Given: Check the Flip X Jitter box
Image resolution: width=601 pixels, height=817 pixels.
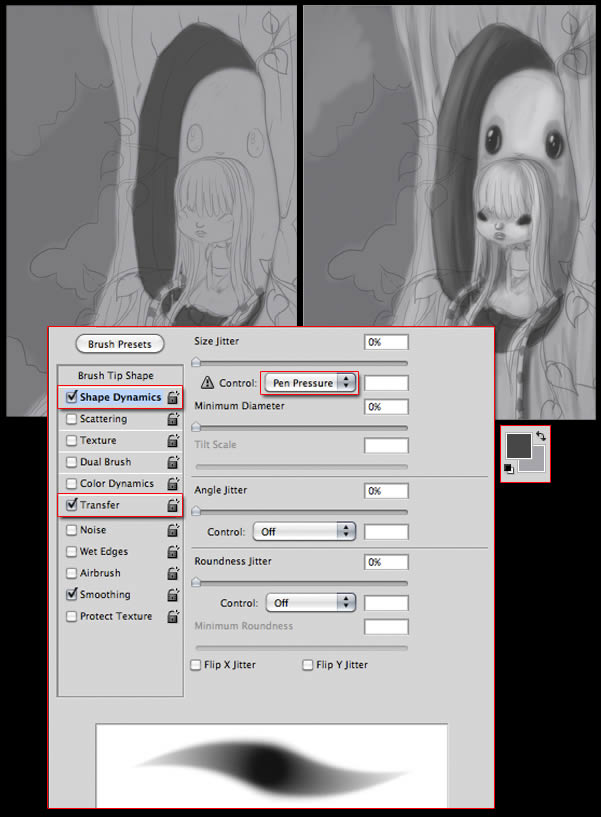Looking at the screenshot, I should pos(195,665).
